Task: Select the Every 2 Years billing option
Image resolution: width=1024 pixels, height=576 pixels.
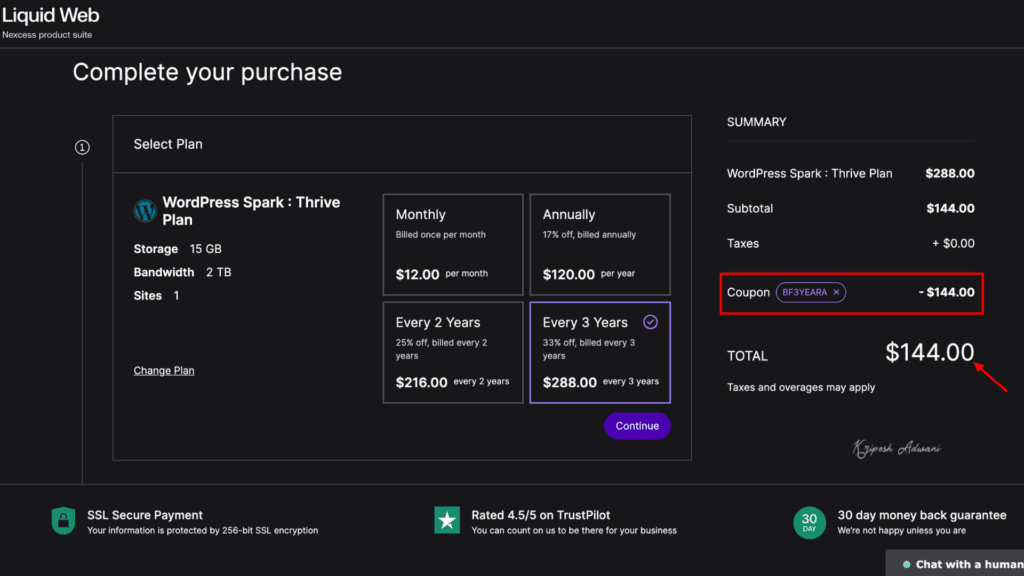Action: [453, 352]
